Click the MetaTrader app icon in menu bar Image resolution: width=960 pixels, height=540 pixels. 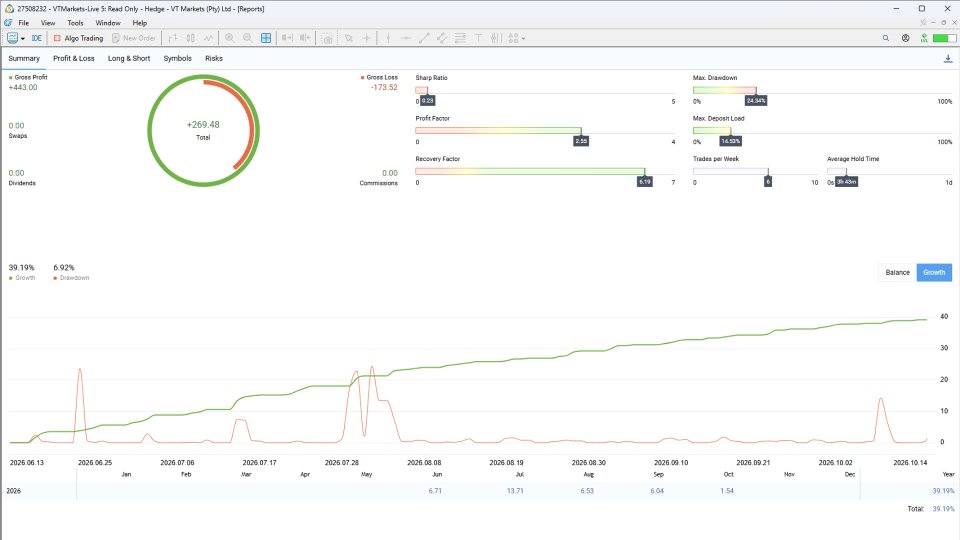coord(8,23)
